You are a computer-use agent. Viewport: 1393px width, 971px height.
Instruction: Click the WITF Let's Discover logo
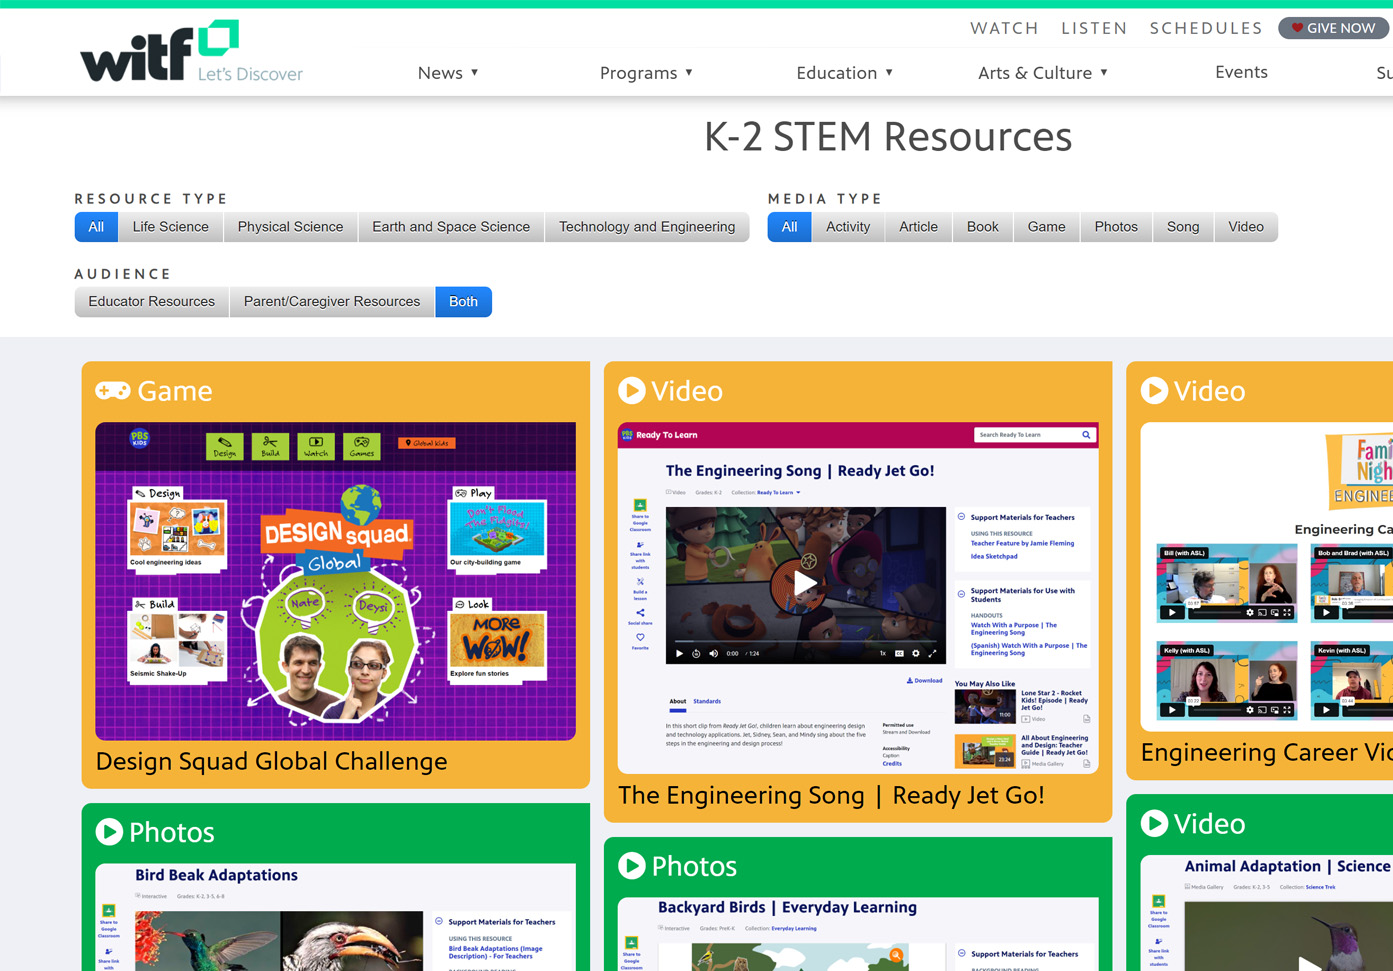coord(191,51)
